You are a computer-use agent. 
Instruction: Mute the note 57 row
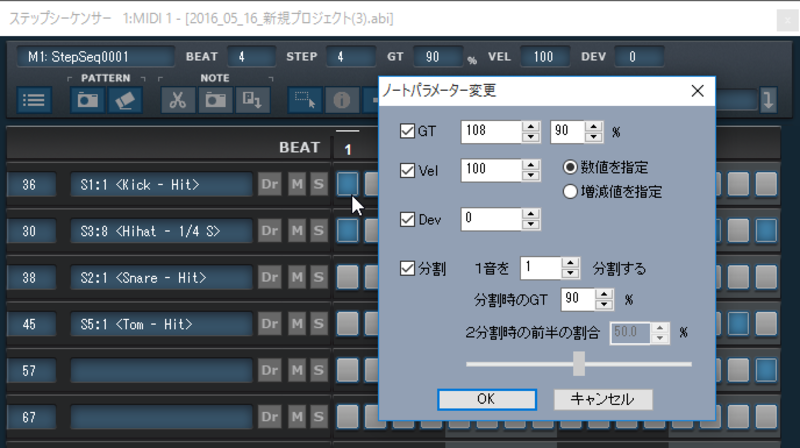(297, 370)
